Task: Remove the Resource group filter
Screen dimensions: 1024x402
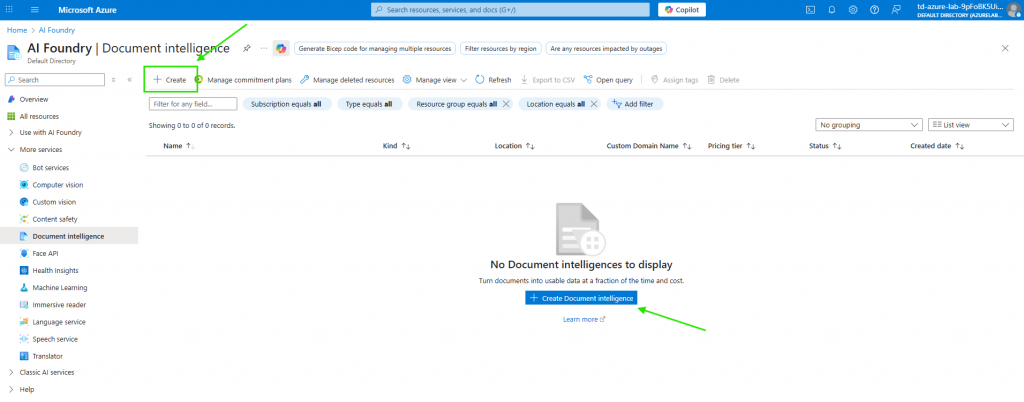Action: coord(506,104)
